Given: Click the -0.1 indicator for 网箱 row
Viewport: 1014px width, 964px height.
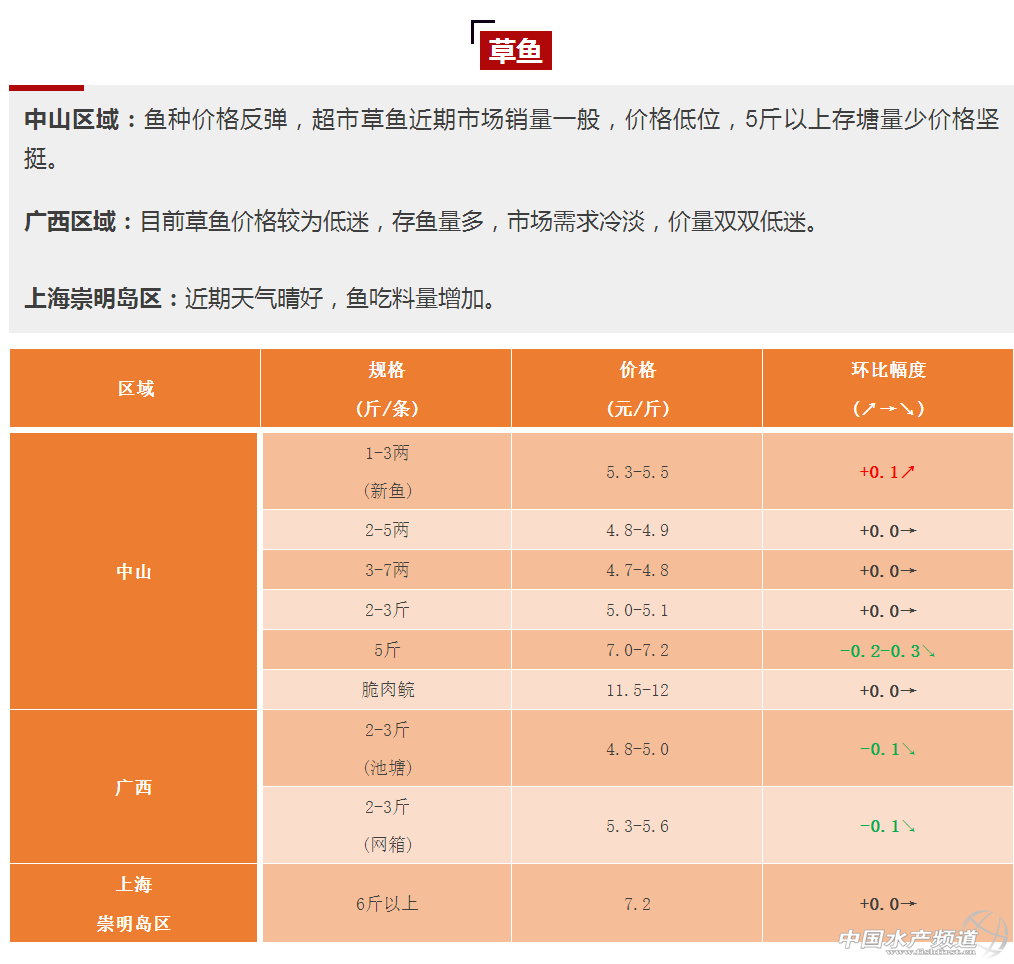Looking at the screenshot, I should (887, 826).
